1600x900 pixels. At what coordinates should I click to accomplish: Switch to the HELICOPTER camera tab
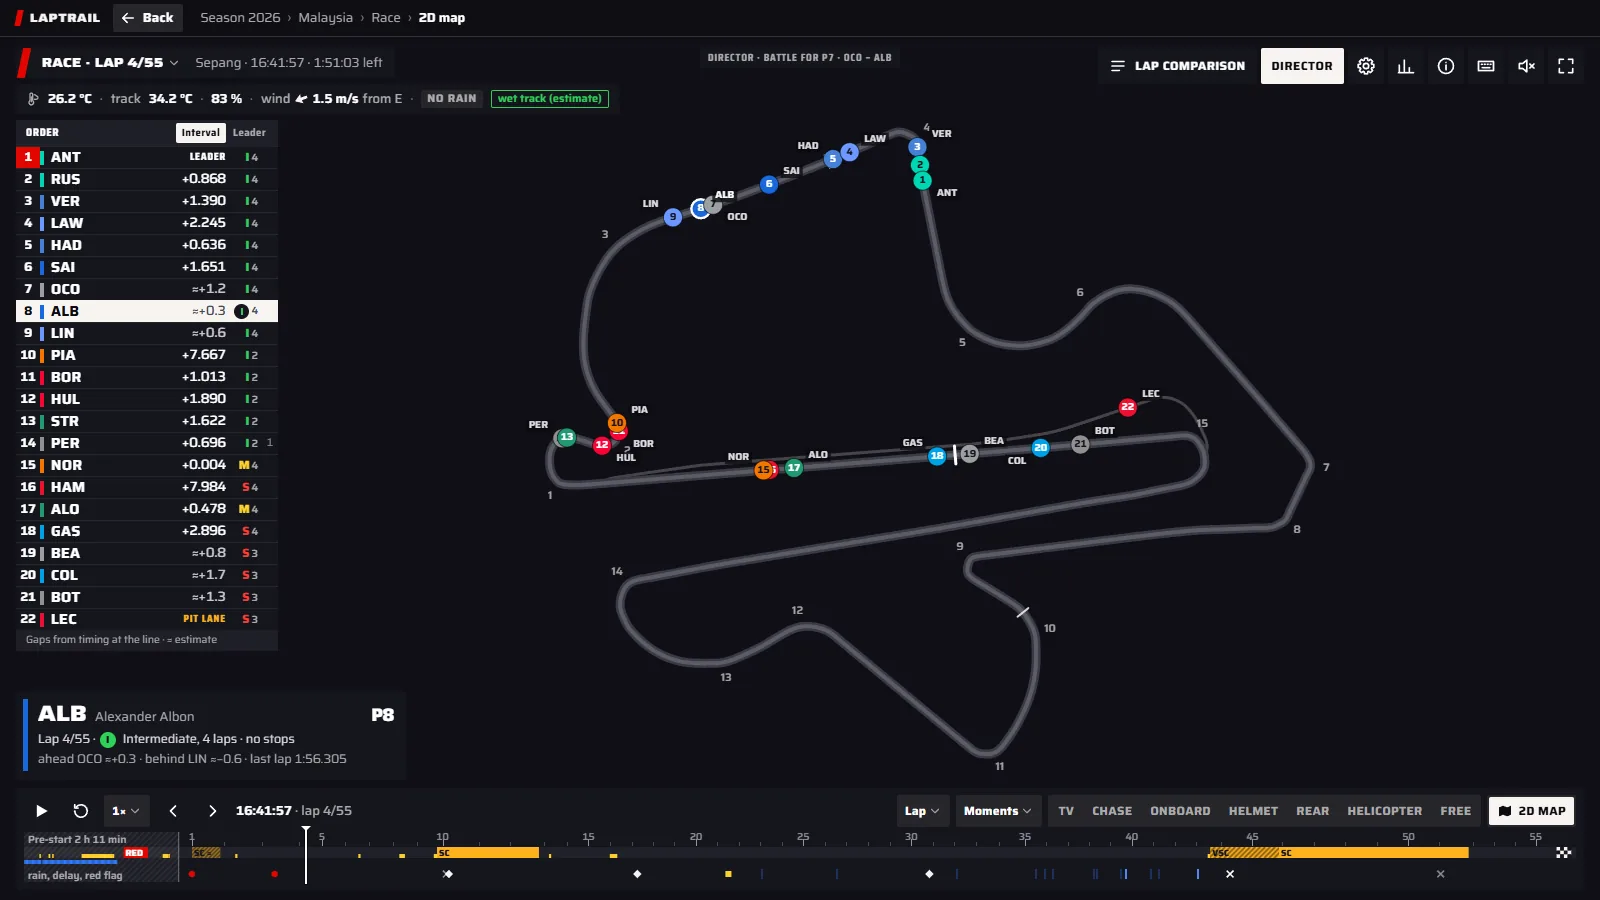pyautogui.click(x=1385, y=811)
